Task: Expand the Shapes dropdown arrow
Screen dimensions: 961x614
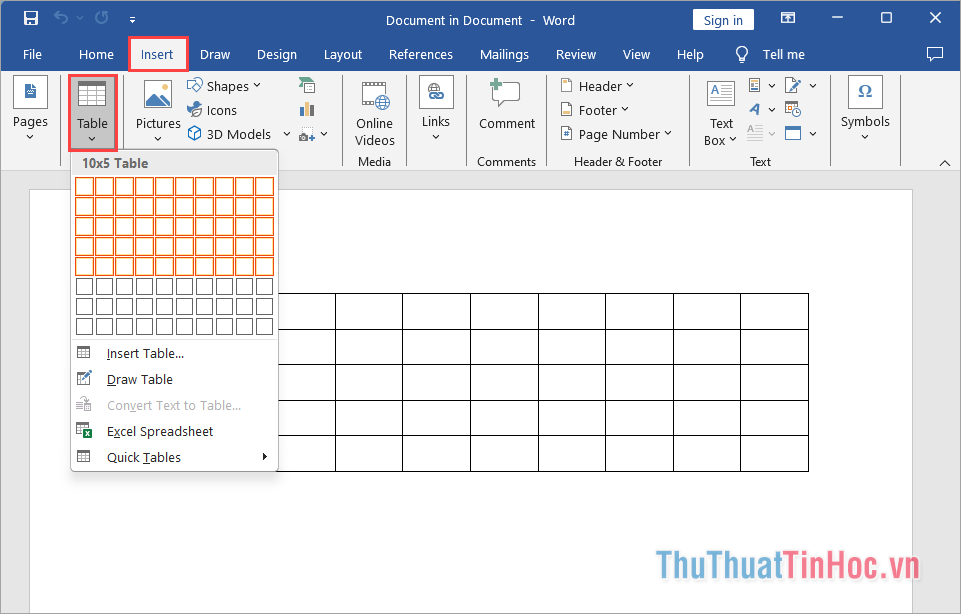Action: click(x=257, y=85)
